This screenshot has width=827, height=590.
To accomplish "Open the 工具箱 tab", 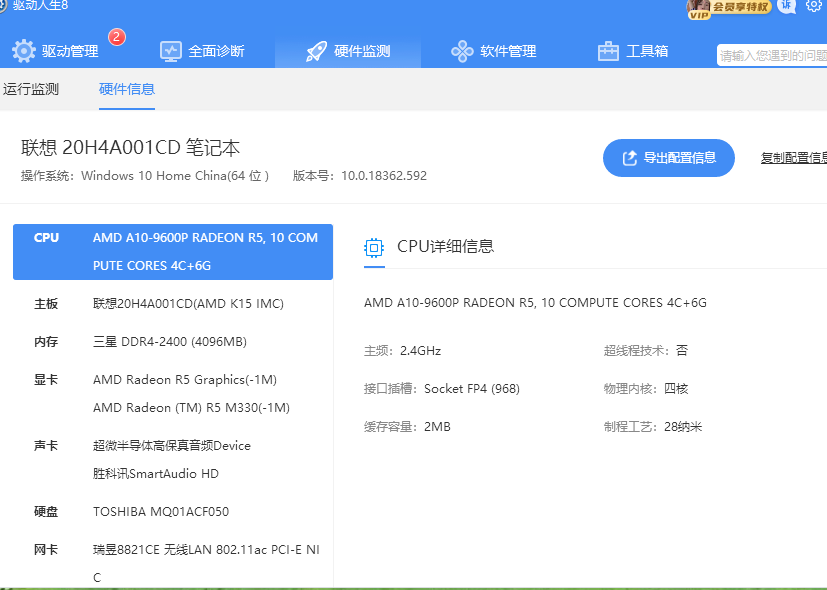I will point(633,51).
